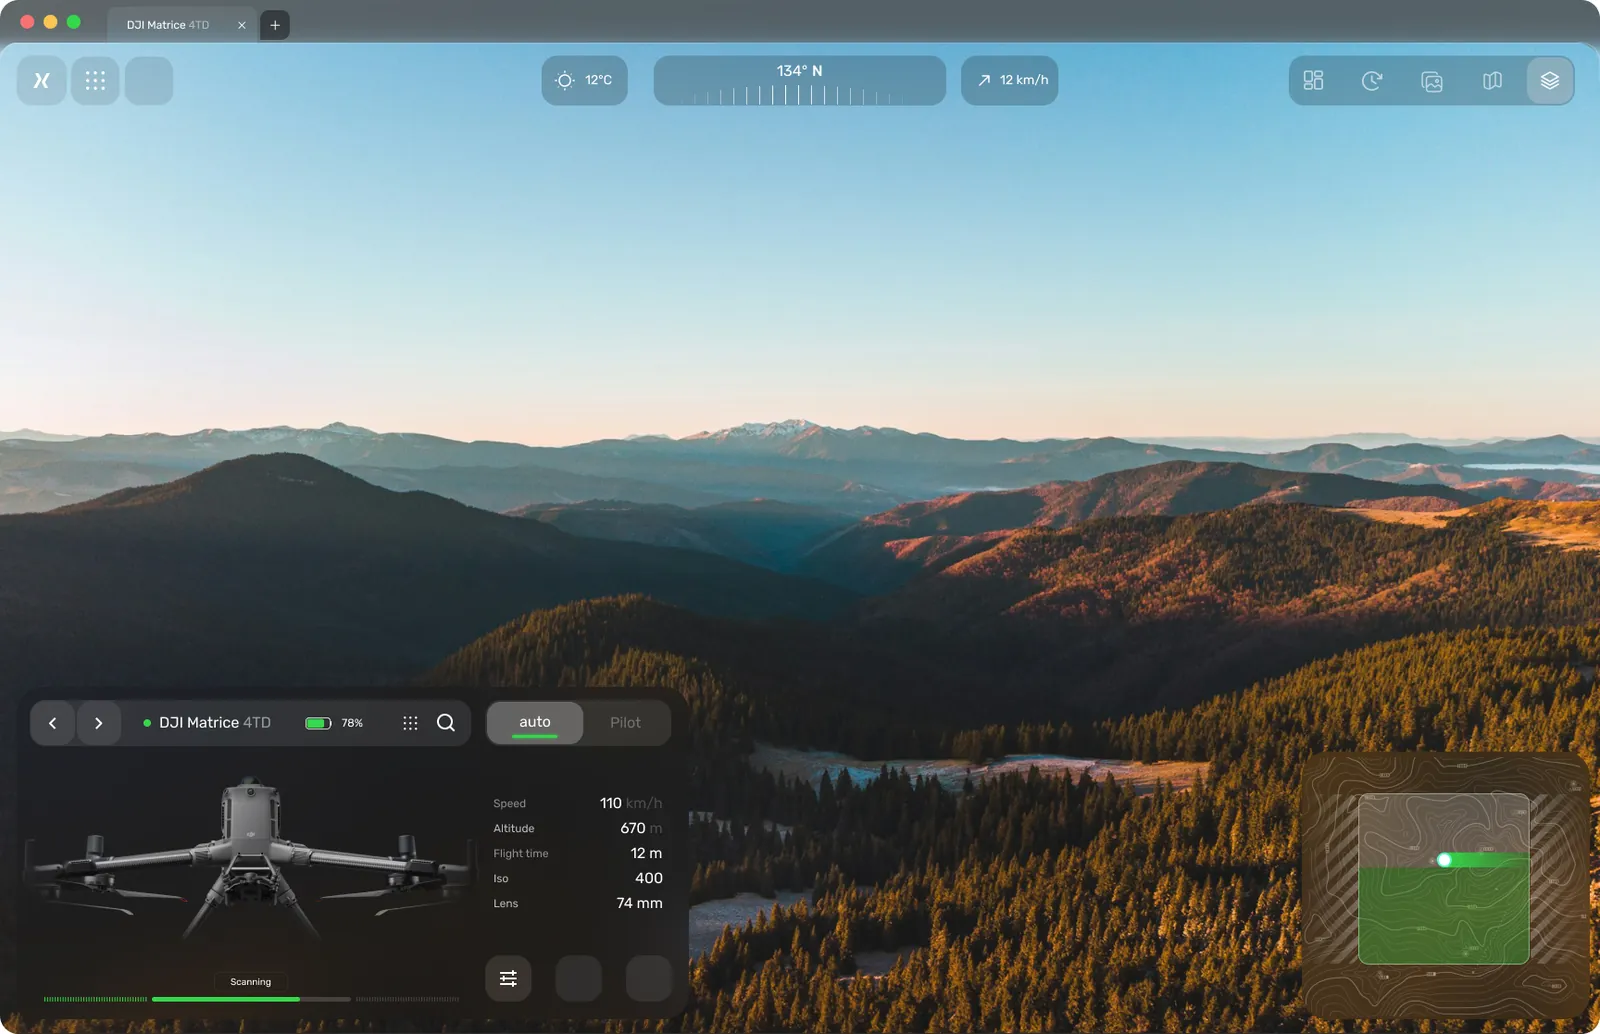Click the Iso value 400
Image resolution: width=1600 pixels, height=1034 pixels.
649,878
